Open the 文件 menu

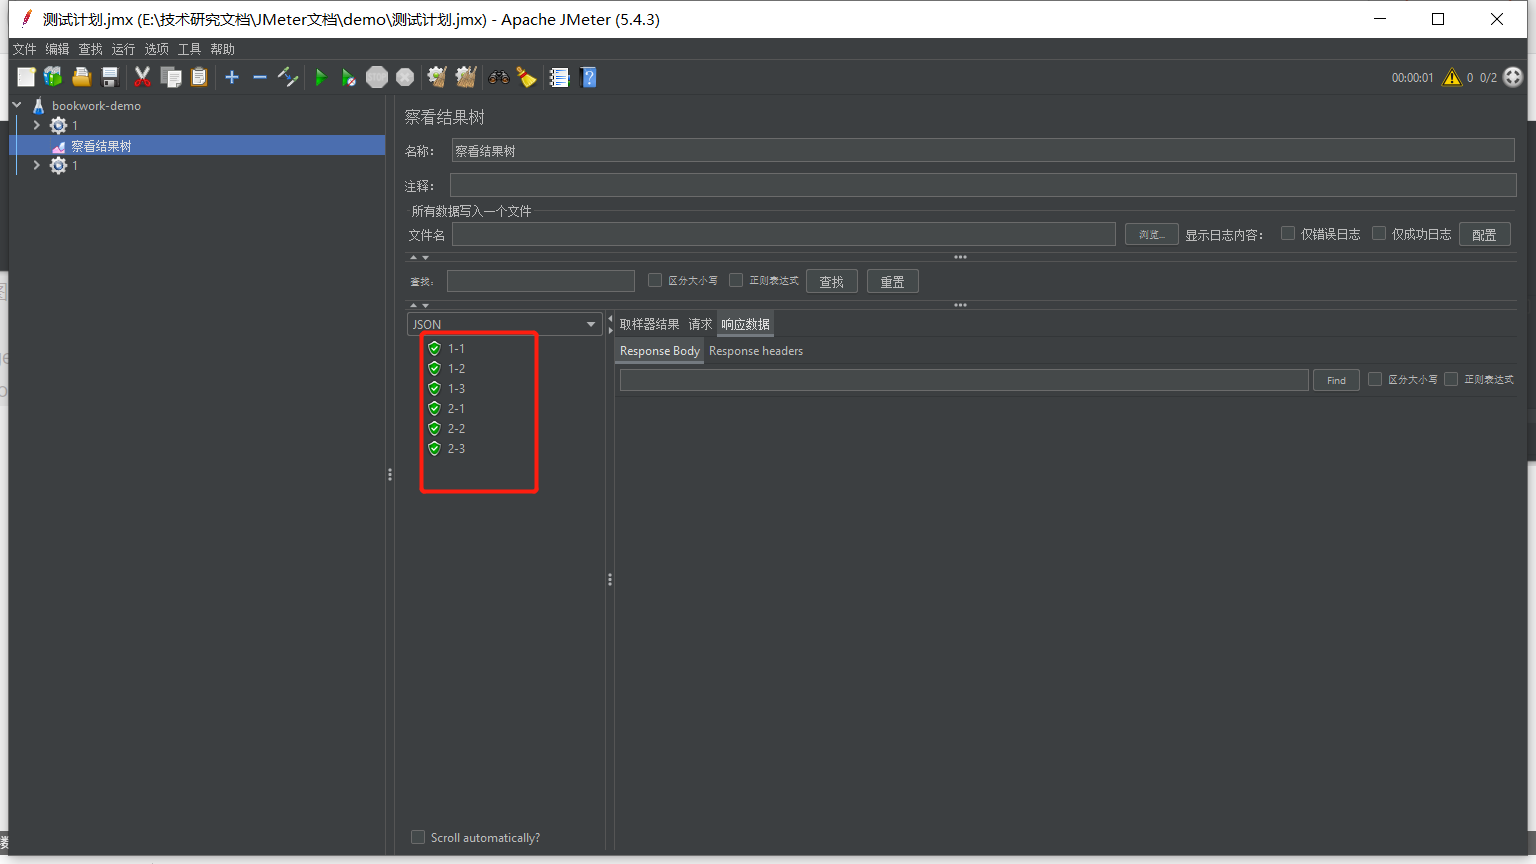point(24,49)
